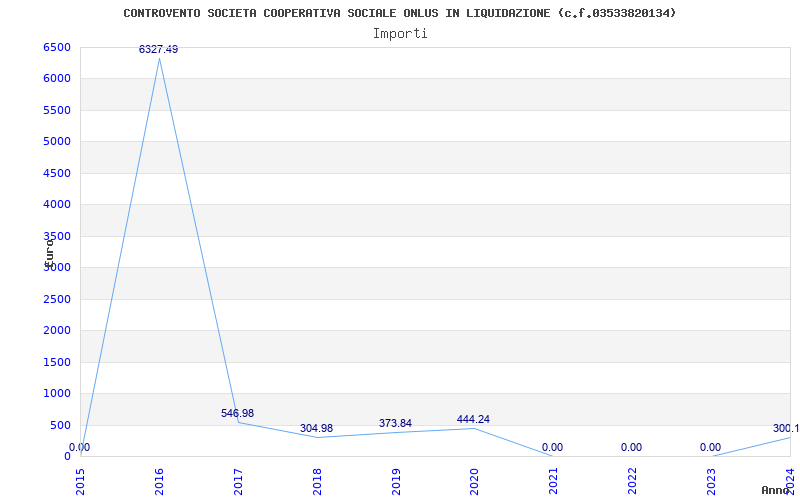Click the 0.00 label above 2015
Screen dimensions: 800x500
tap(80, 447)
